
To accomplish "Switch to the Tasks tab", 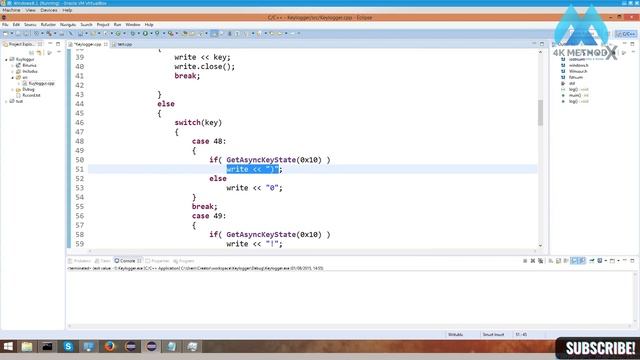I will [102, 261].
